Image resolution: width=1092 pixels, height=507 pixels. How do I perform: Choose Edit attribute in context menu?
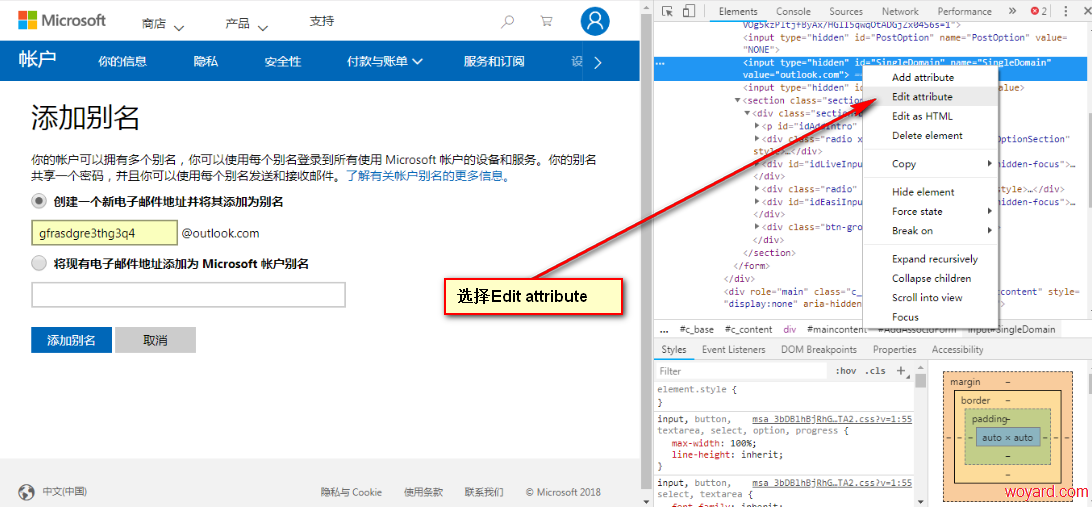coord(930,97)
